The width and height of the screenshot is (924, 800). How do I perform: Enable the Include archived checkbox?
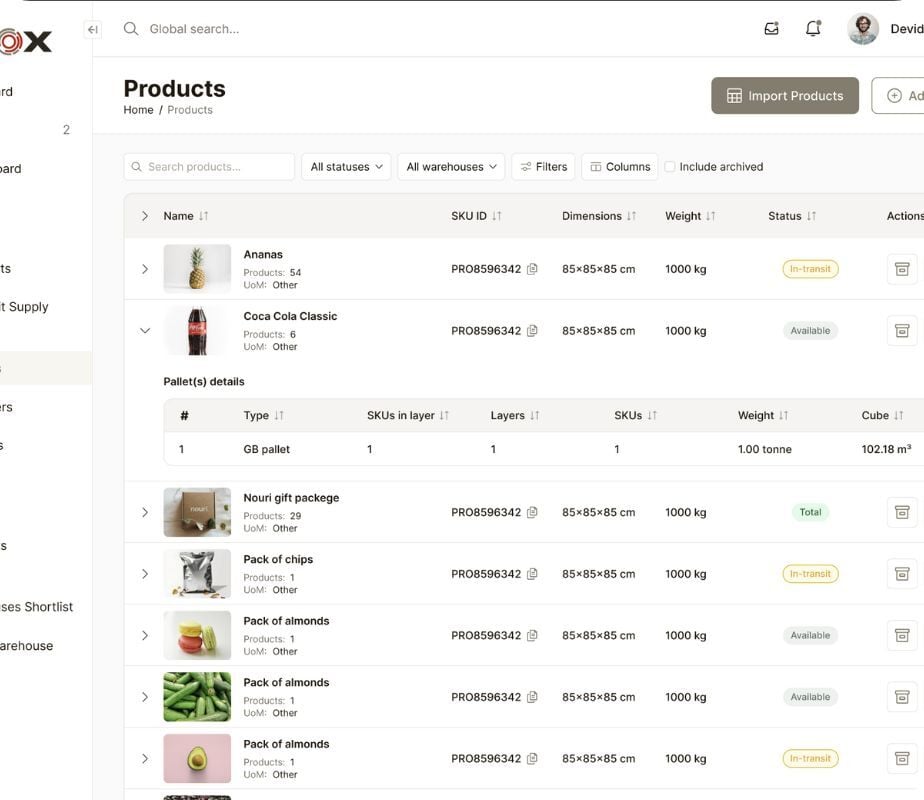tap(670, 167)
